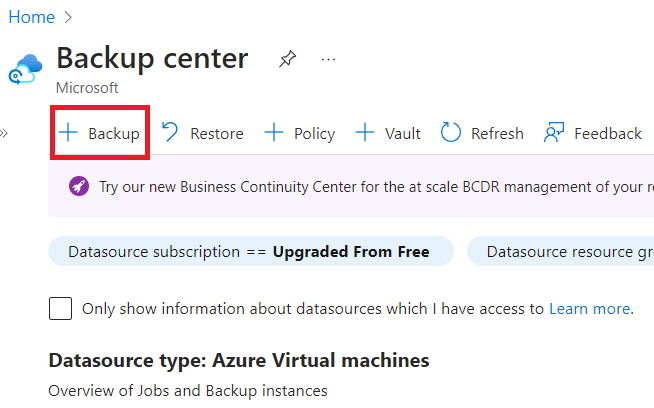
Task: Click the plus icon beside Policy
Action: (x=274, y=133)
